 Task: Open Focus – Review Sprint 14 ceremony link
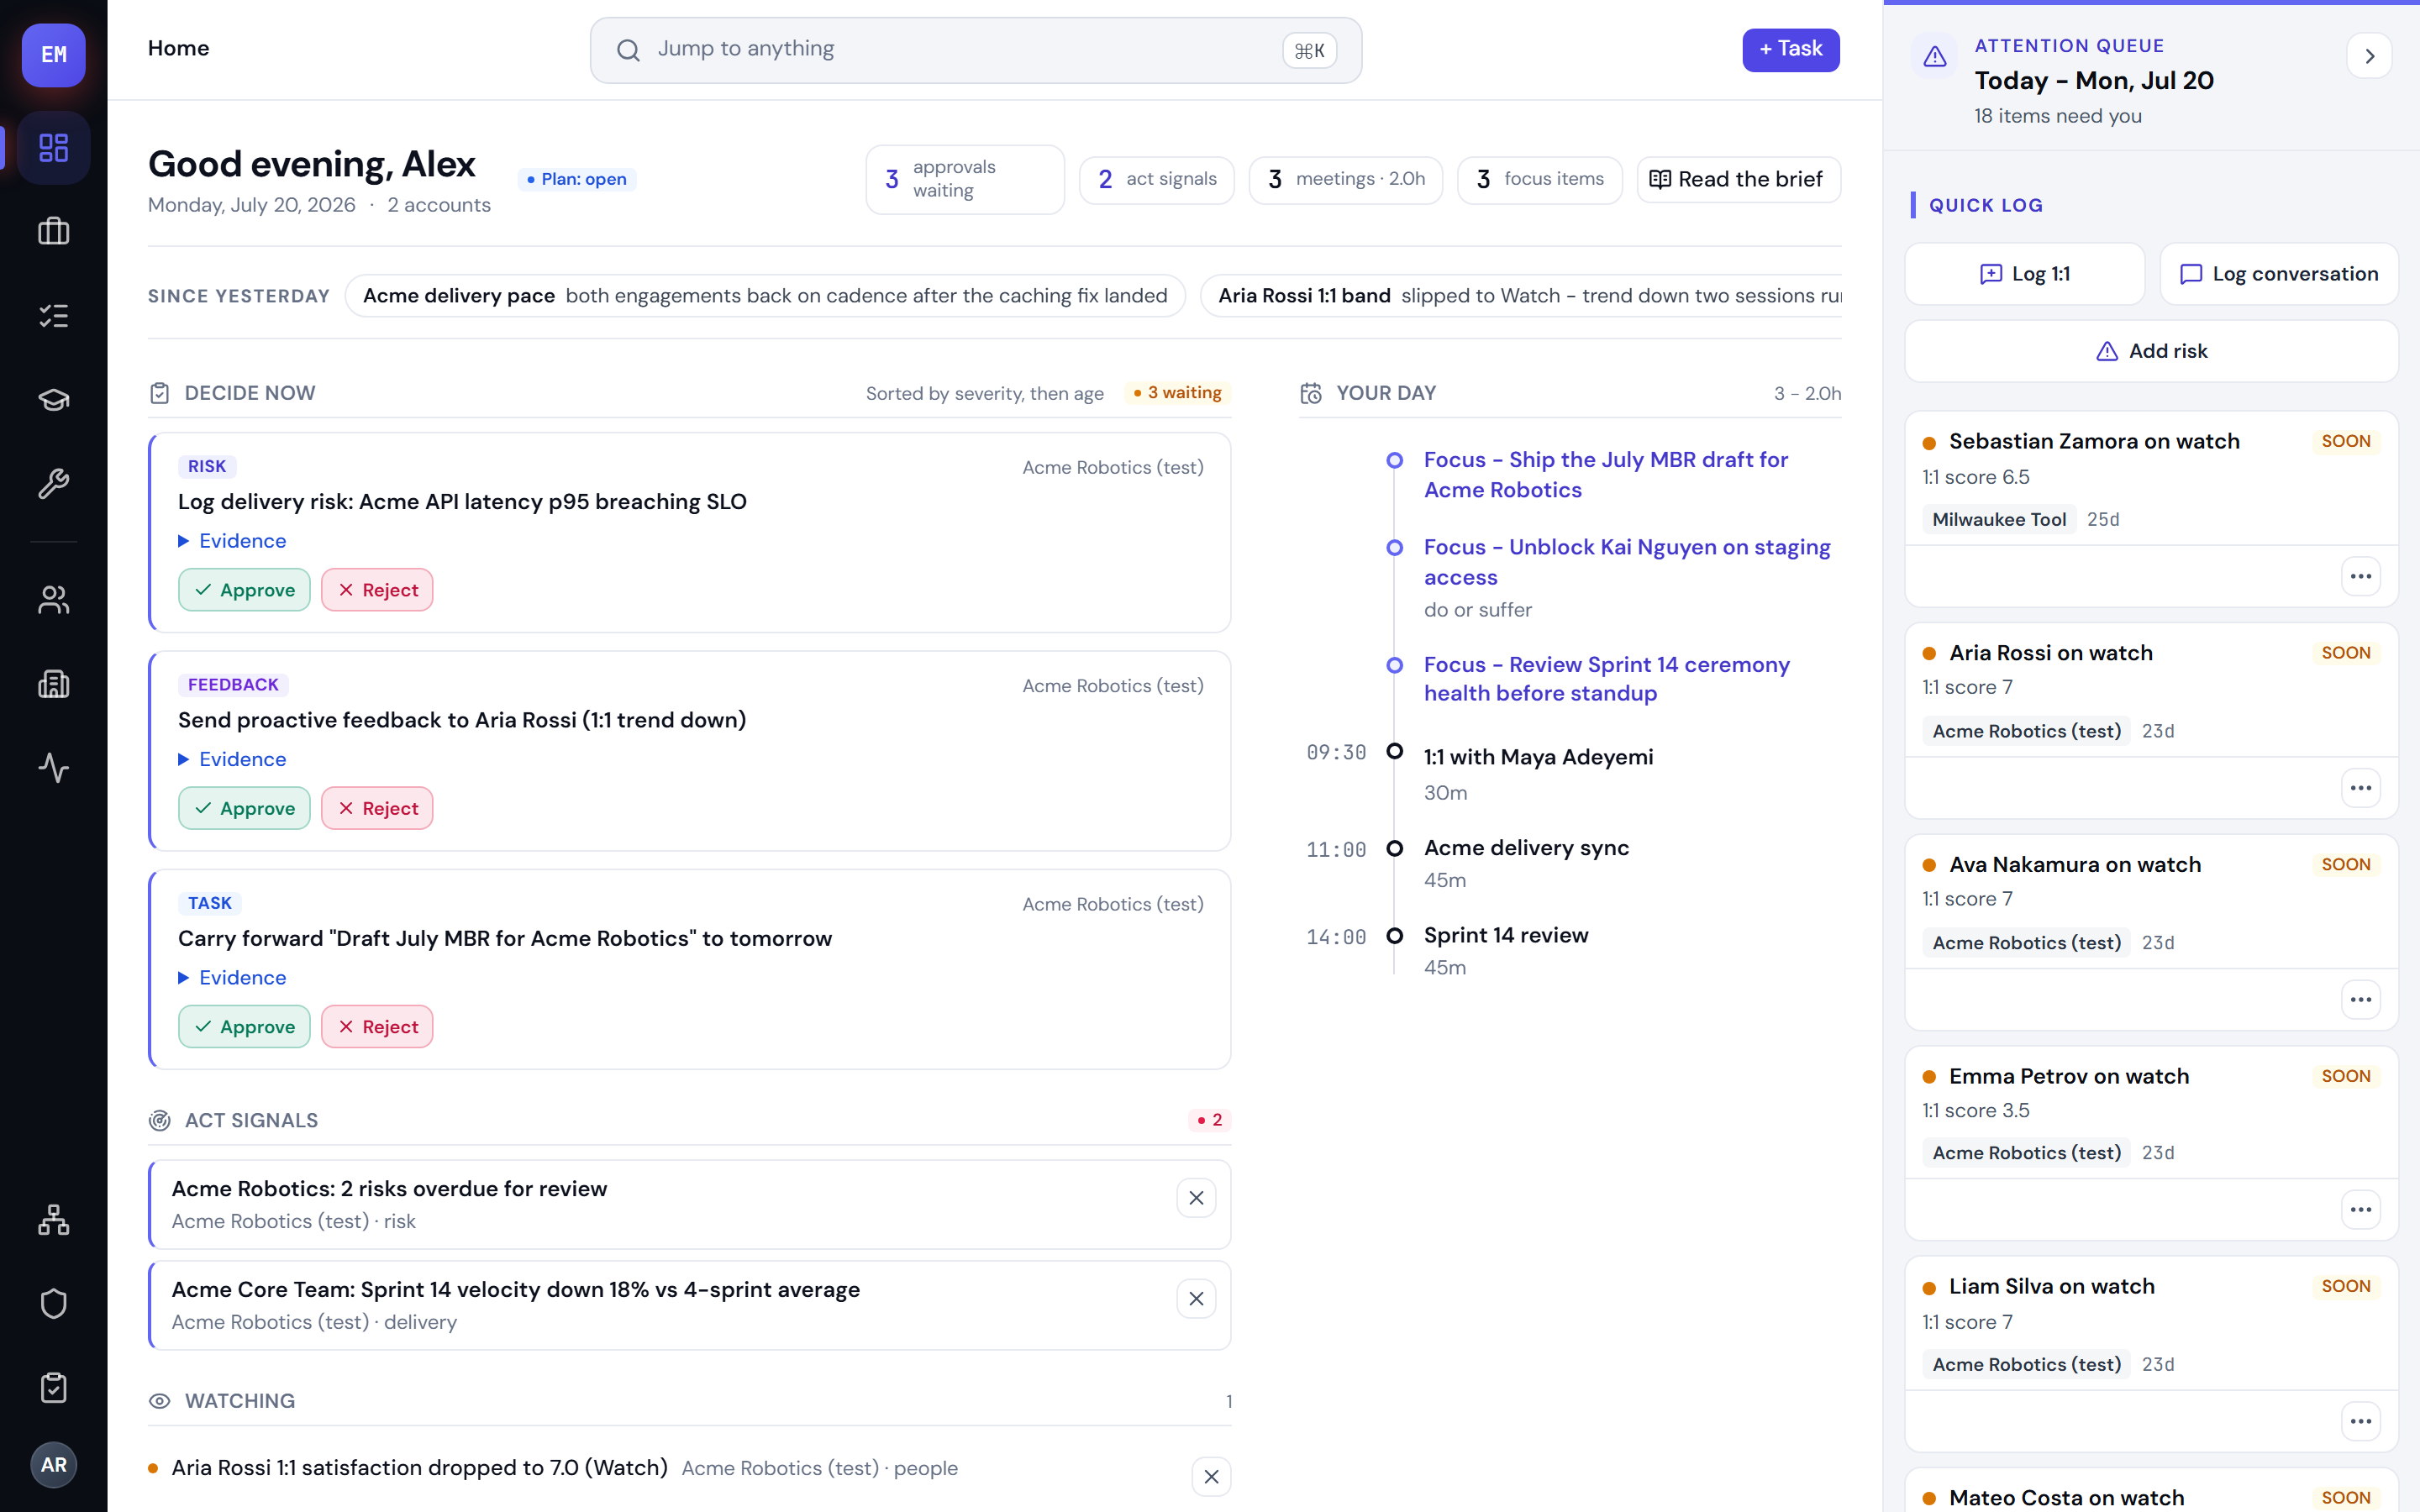[1606, 679]
